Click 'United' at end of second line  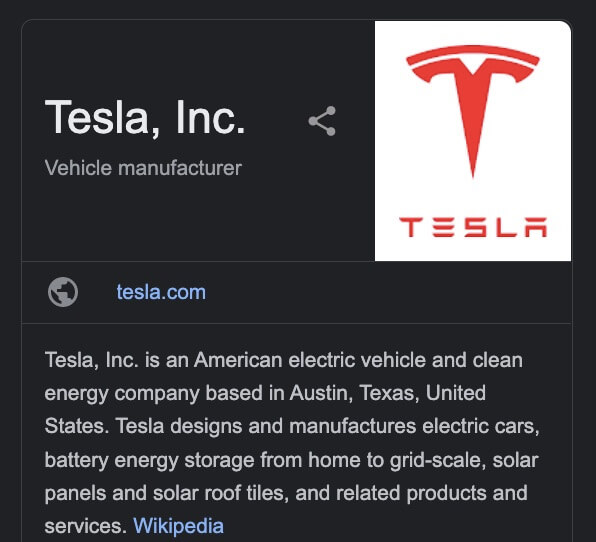pyautogui.click(x=456, y=393)
